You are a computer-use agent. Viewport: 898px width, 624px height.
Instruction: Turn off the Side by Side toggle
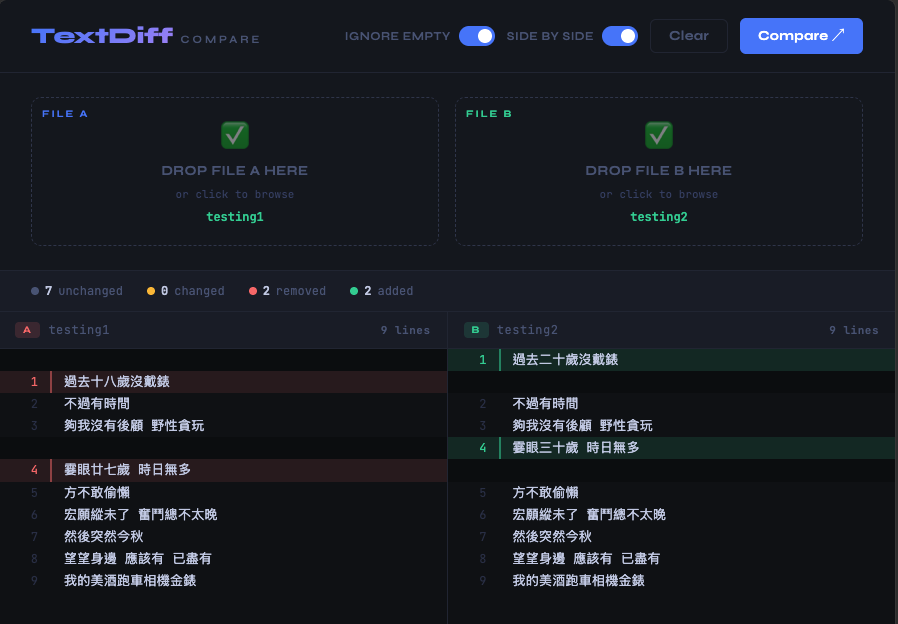[x=619, y=36]
